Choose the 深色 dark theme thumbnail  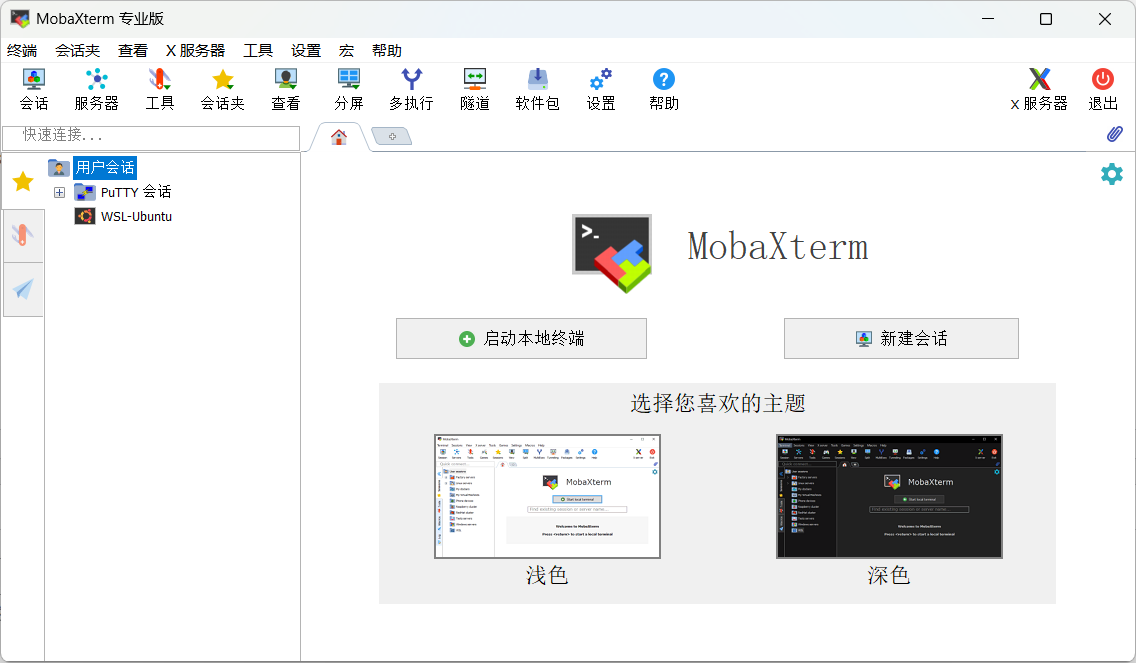point(889,496)
